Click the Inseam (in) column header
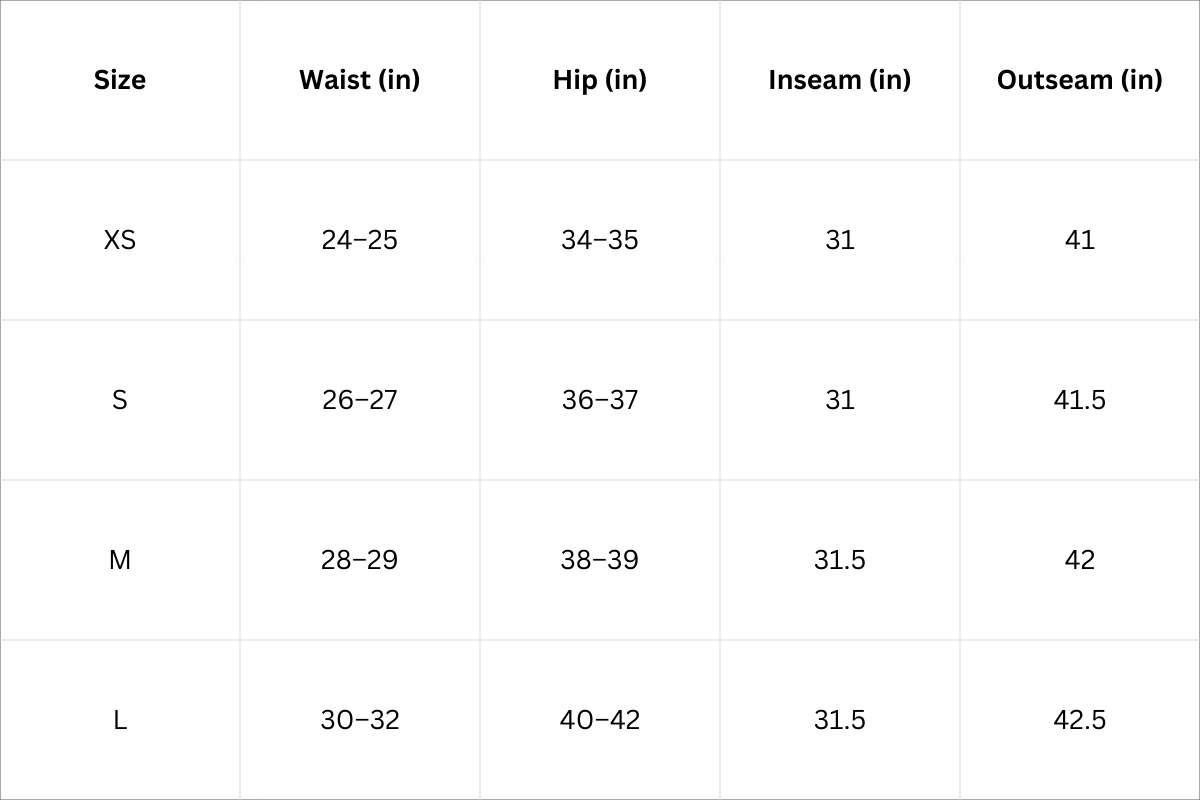 (840, 80)
